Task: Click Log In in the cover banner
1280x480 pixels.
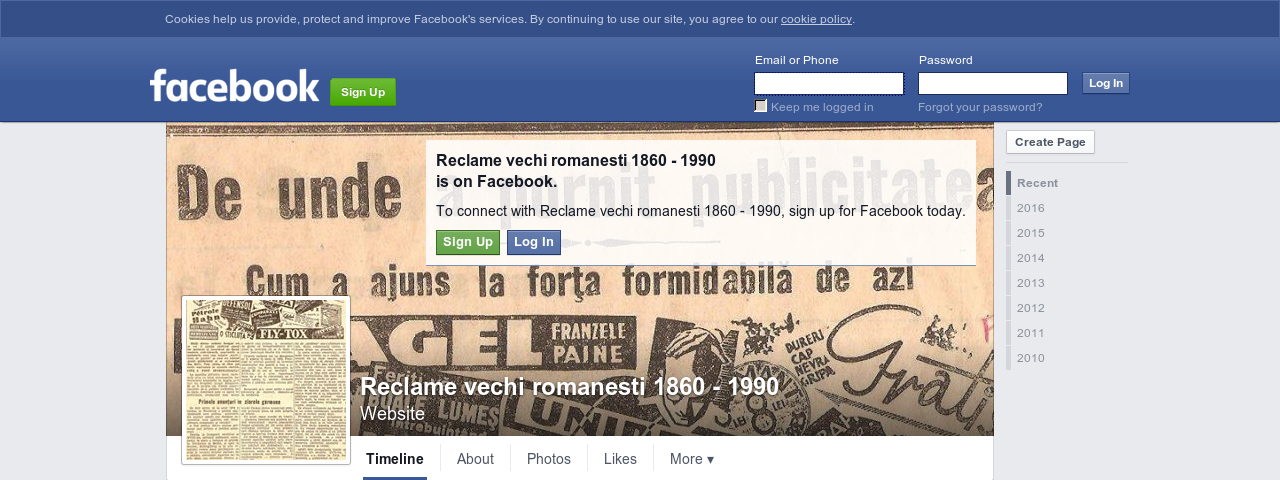Action: click(534, 242)
